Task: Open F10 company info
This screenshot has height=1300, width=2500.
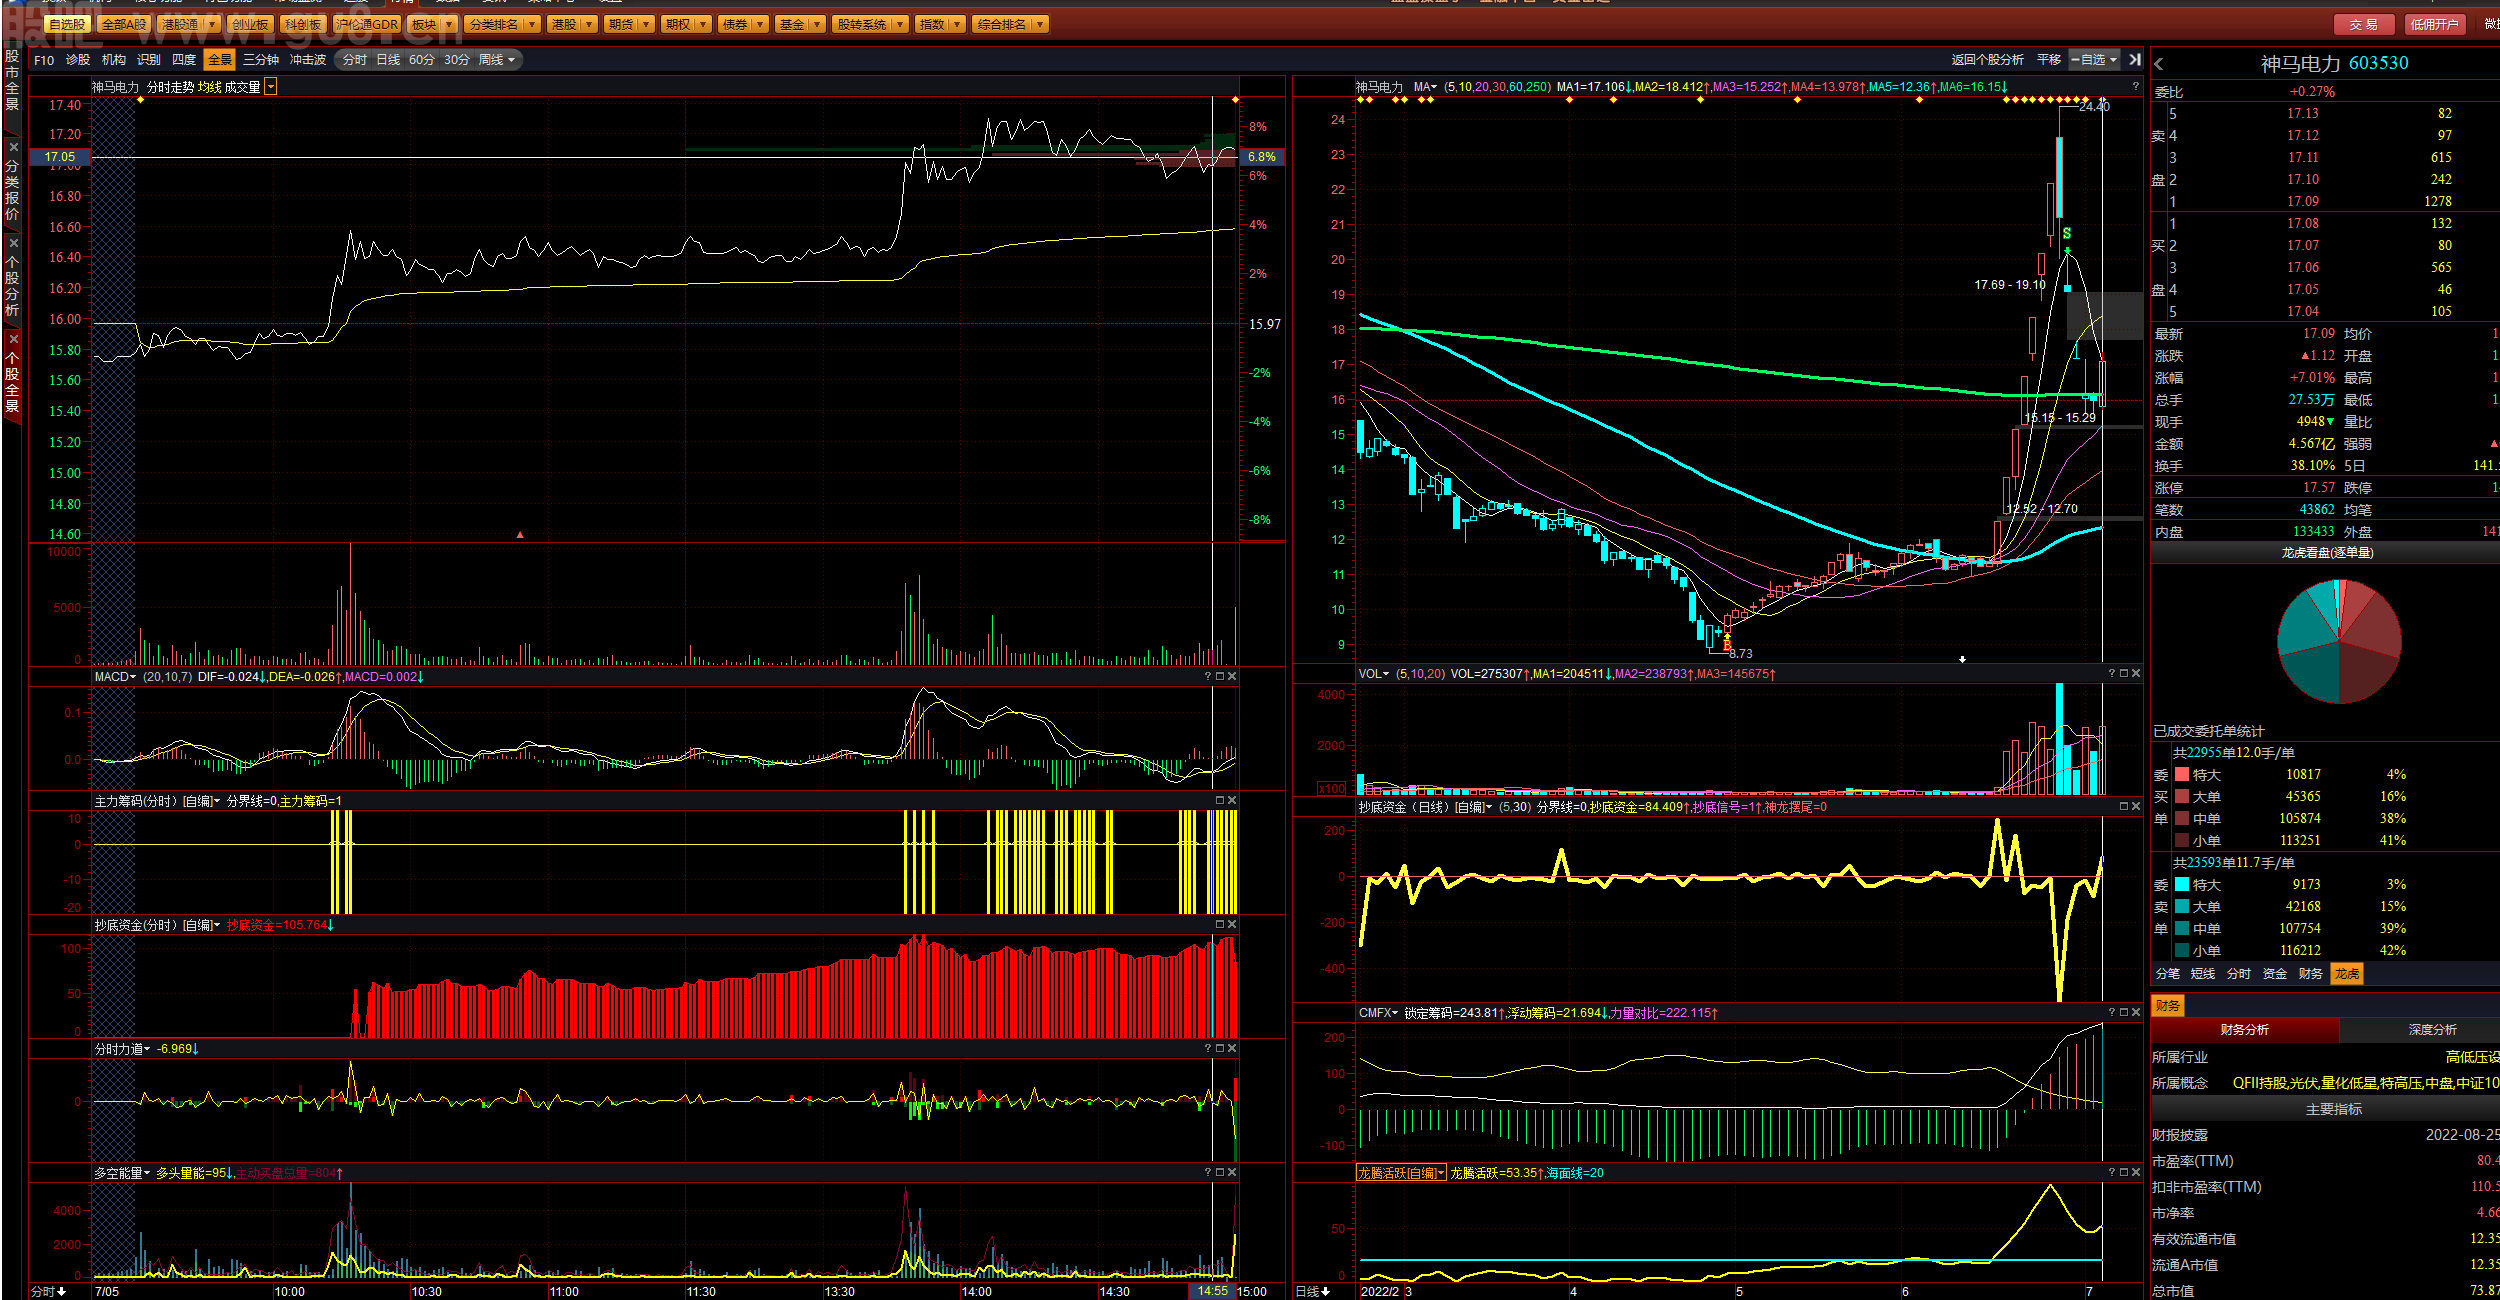Action: click(44, 60)
